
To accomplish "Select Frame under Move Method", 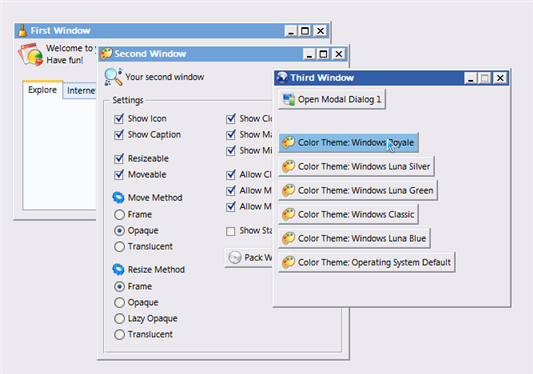I will point(119,215).
